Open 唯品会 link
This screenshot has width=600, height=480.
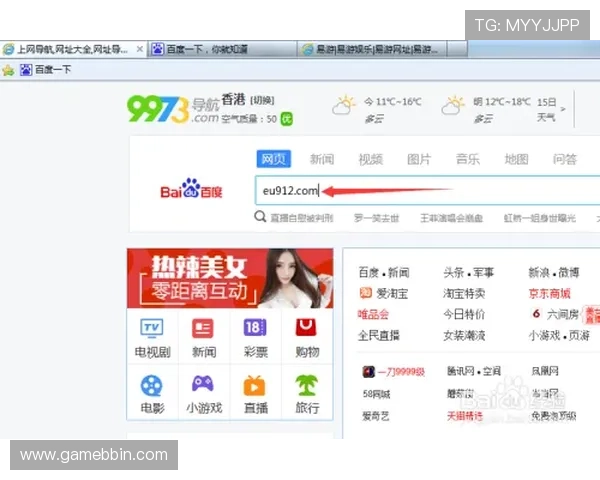pyautogui.click(x=373, y=315)
